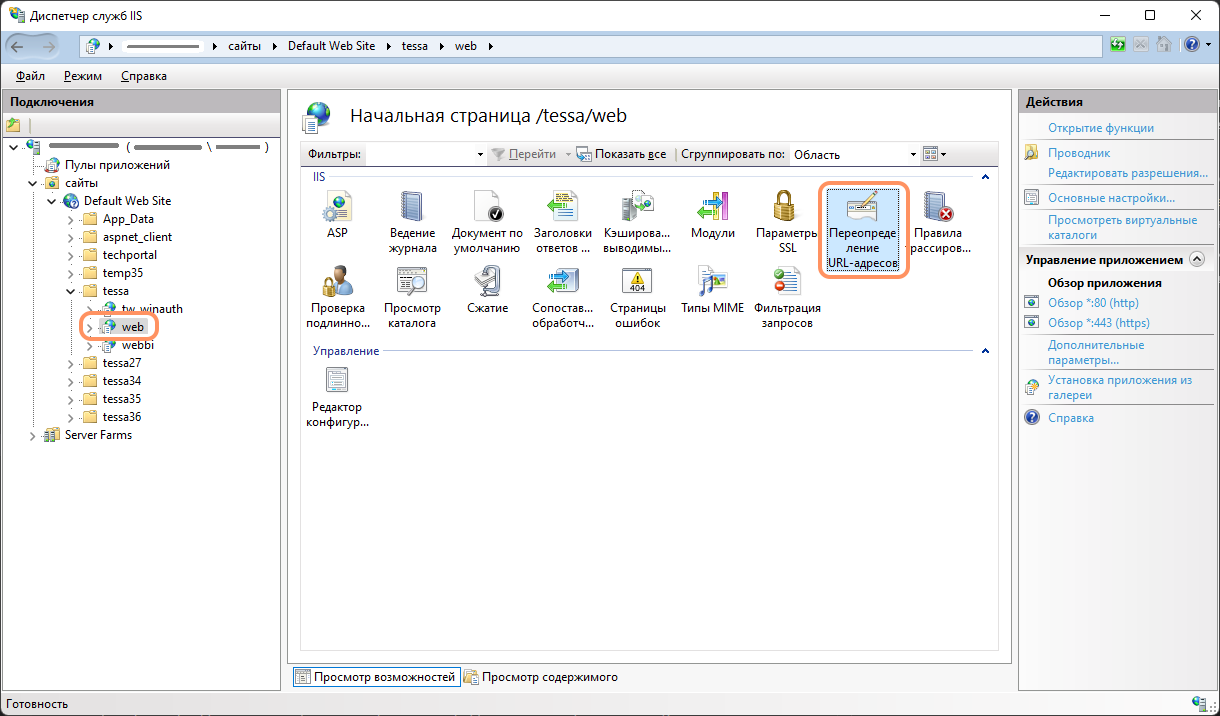
Task: Click Показать все button
Action: coord(621,155)
